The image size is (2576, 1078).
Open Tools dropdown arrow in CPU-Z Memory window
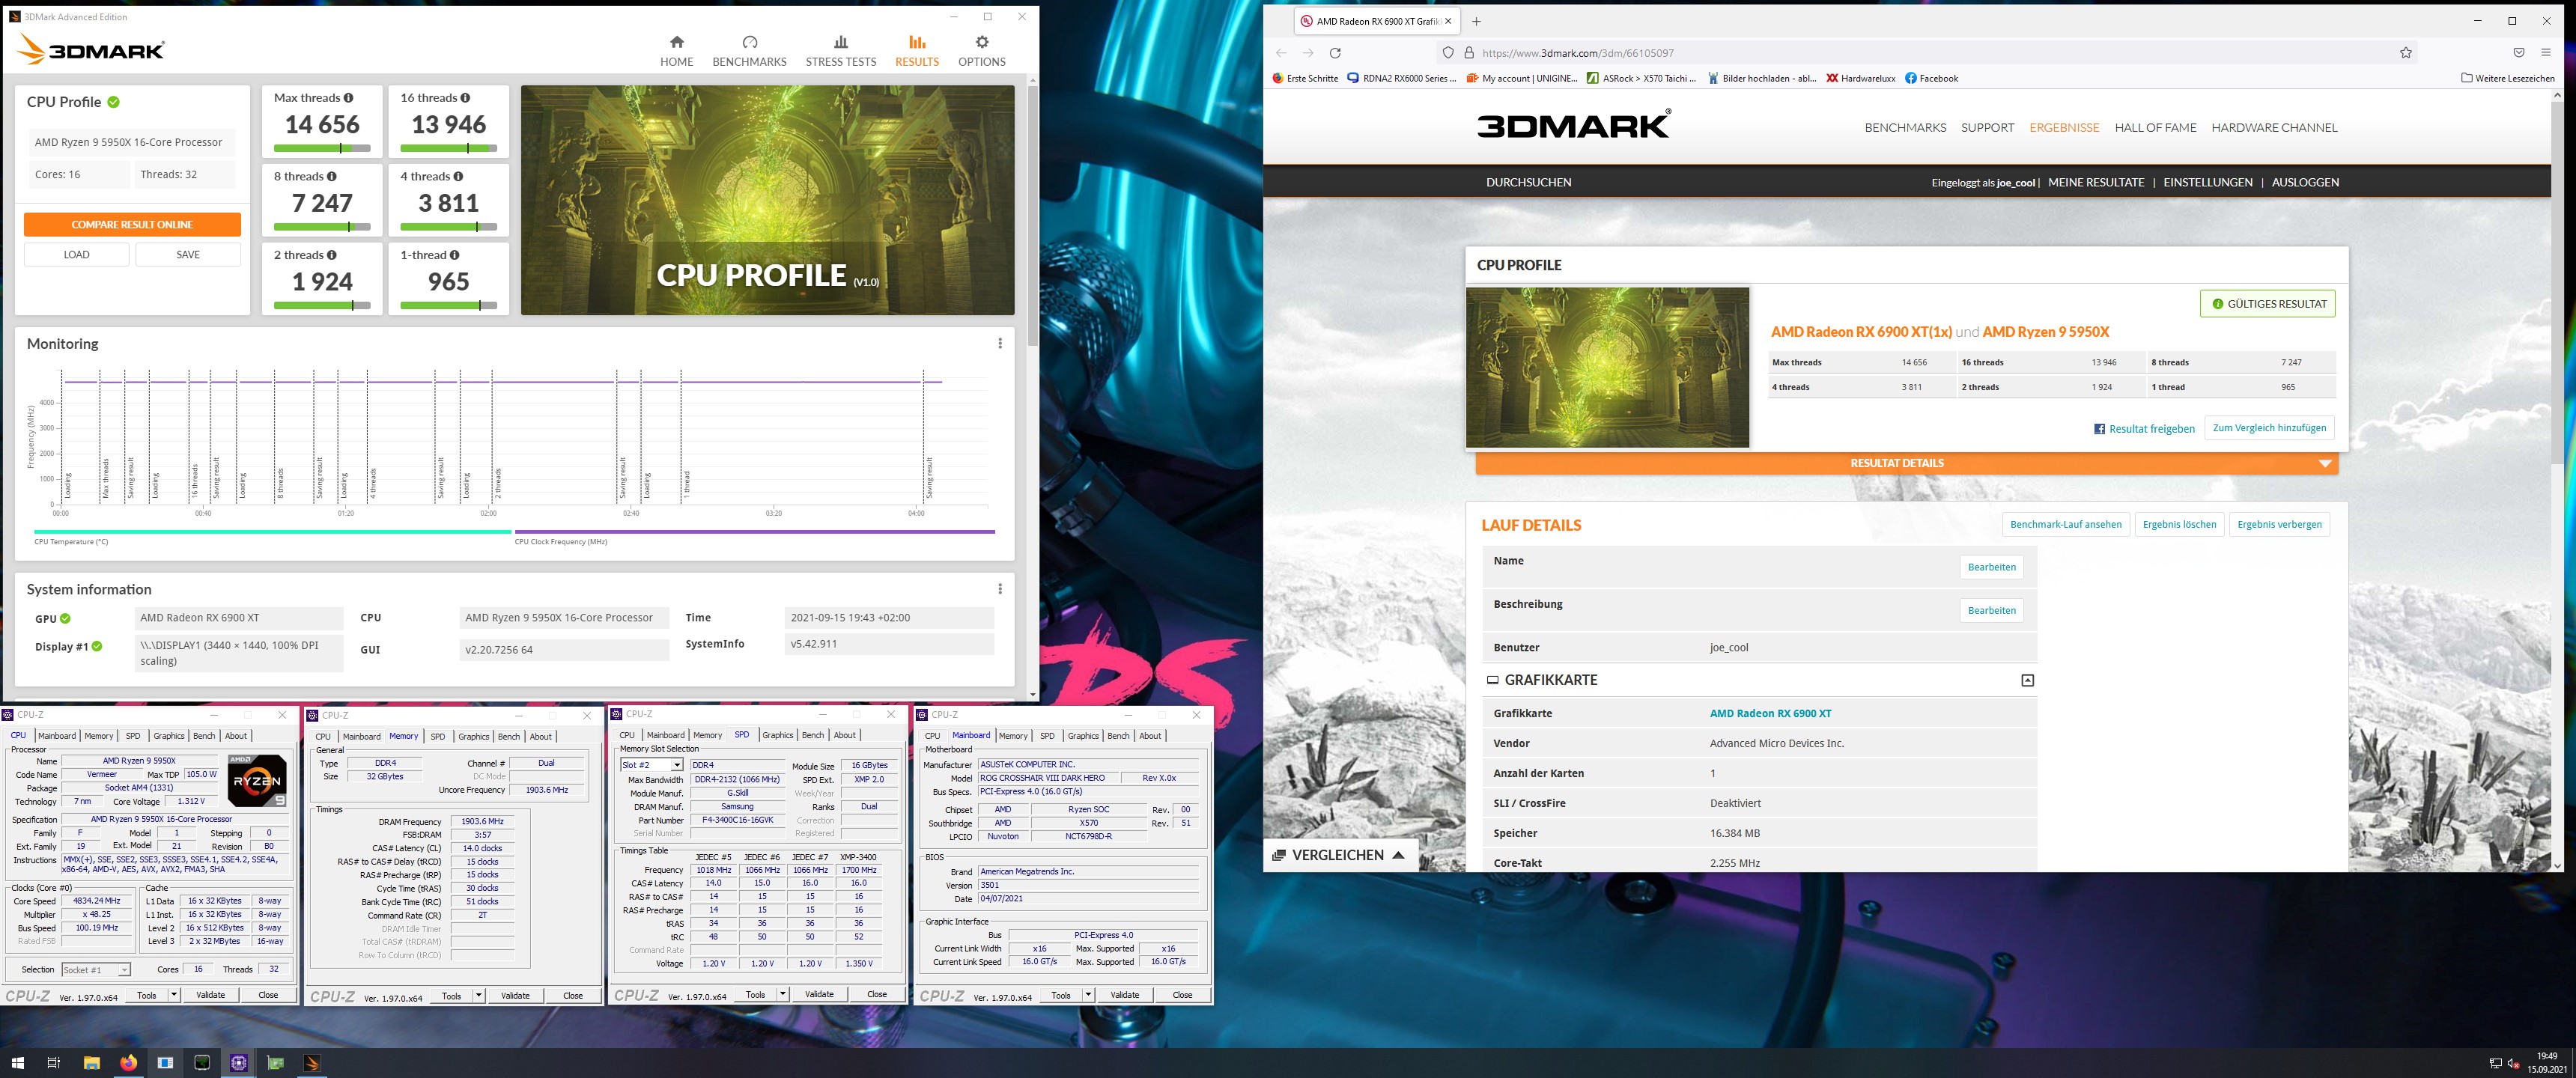[479, 996]
